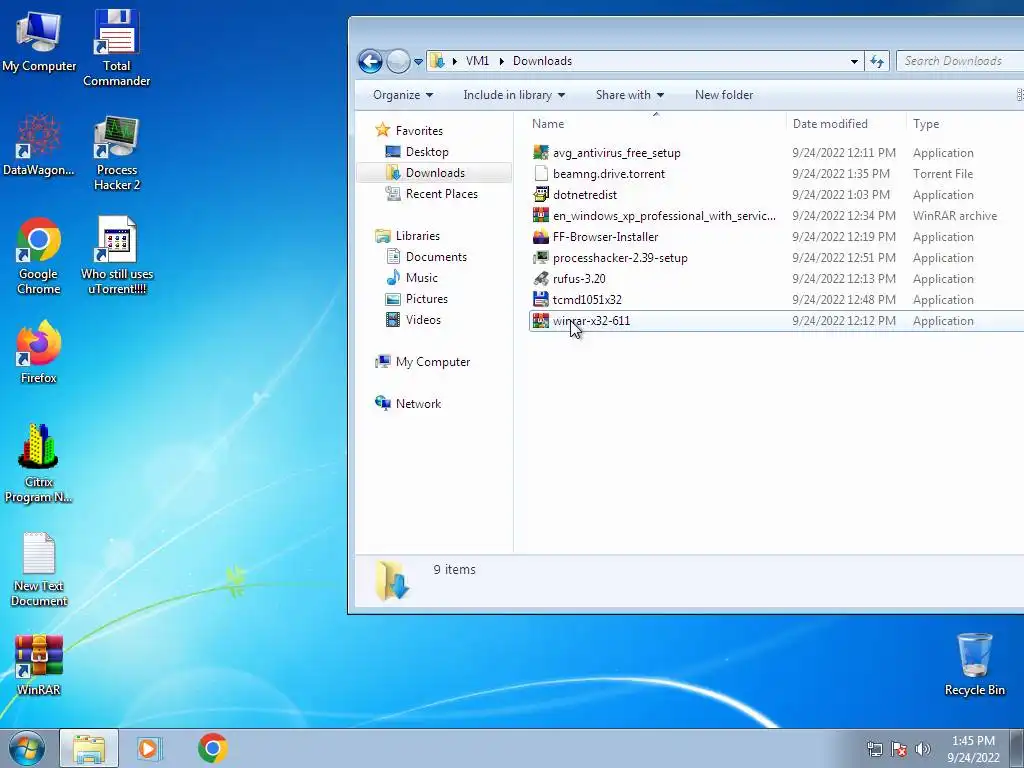Click Explorer's Forward arrow button

398,61
